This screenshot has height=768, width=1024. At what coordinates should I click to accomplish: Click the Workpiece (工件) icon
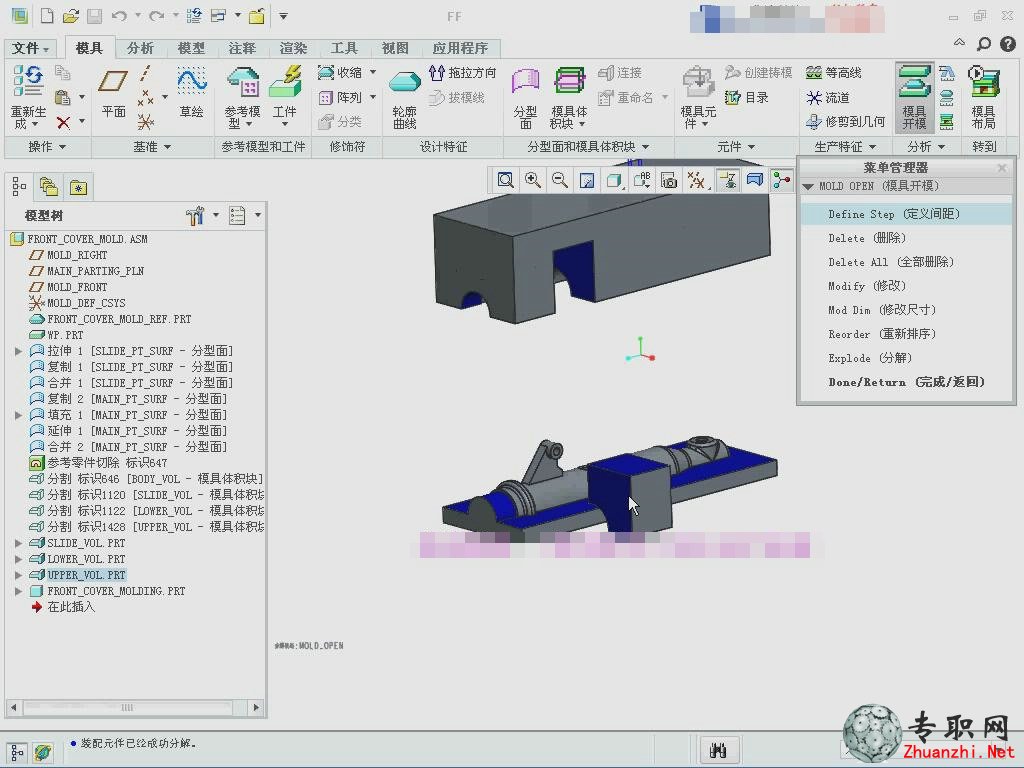tap(285, 82)
